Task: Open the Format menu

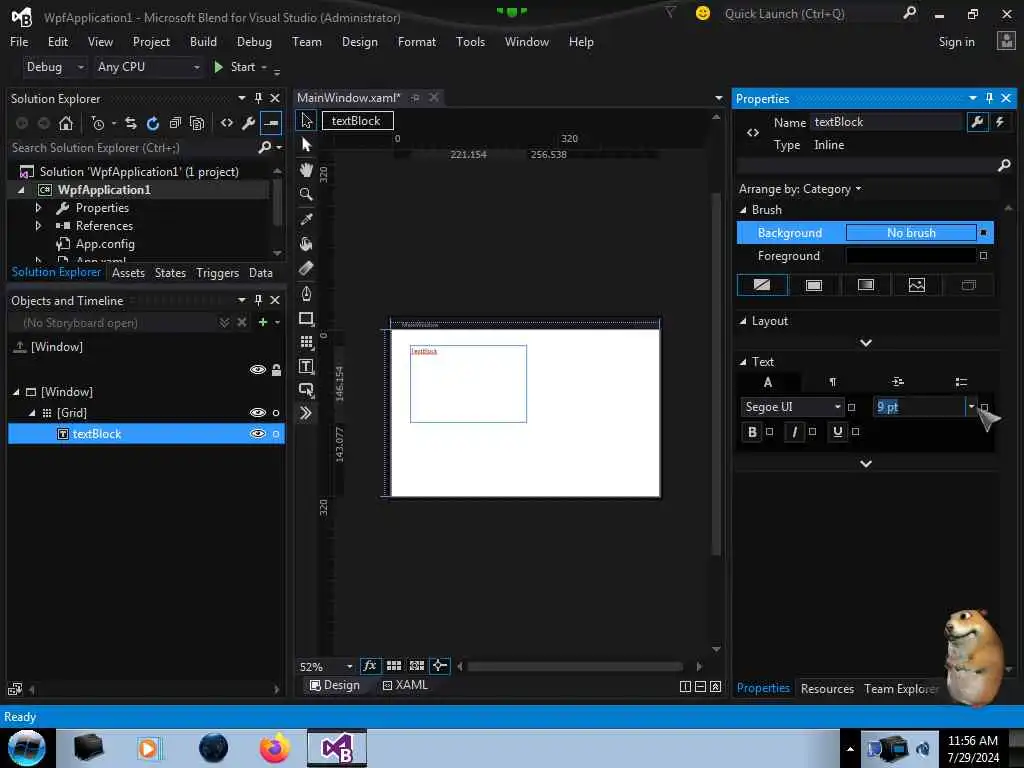Action: tap(417, 42)
